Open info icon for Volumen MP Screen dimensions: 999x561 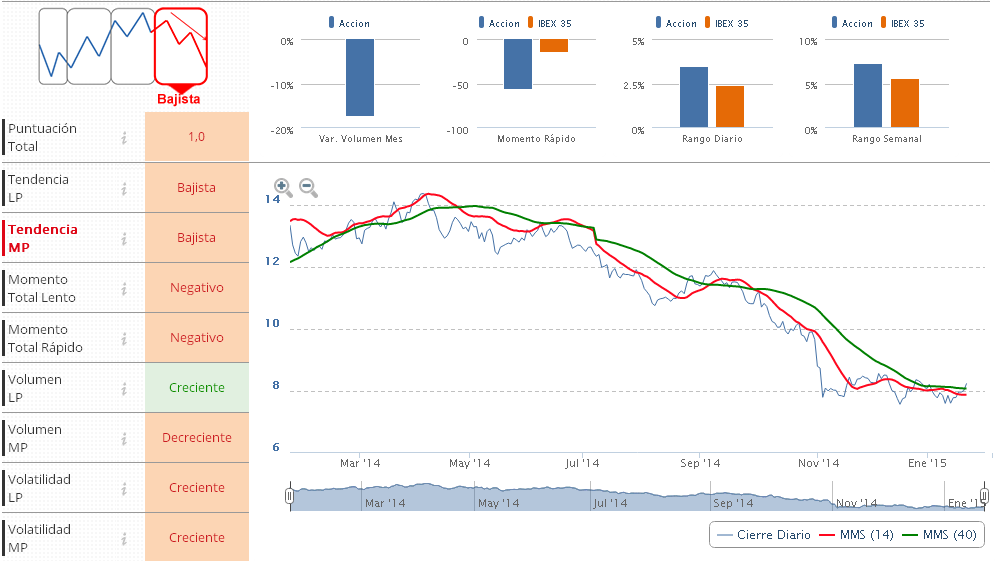[x=124, y=438]
